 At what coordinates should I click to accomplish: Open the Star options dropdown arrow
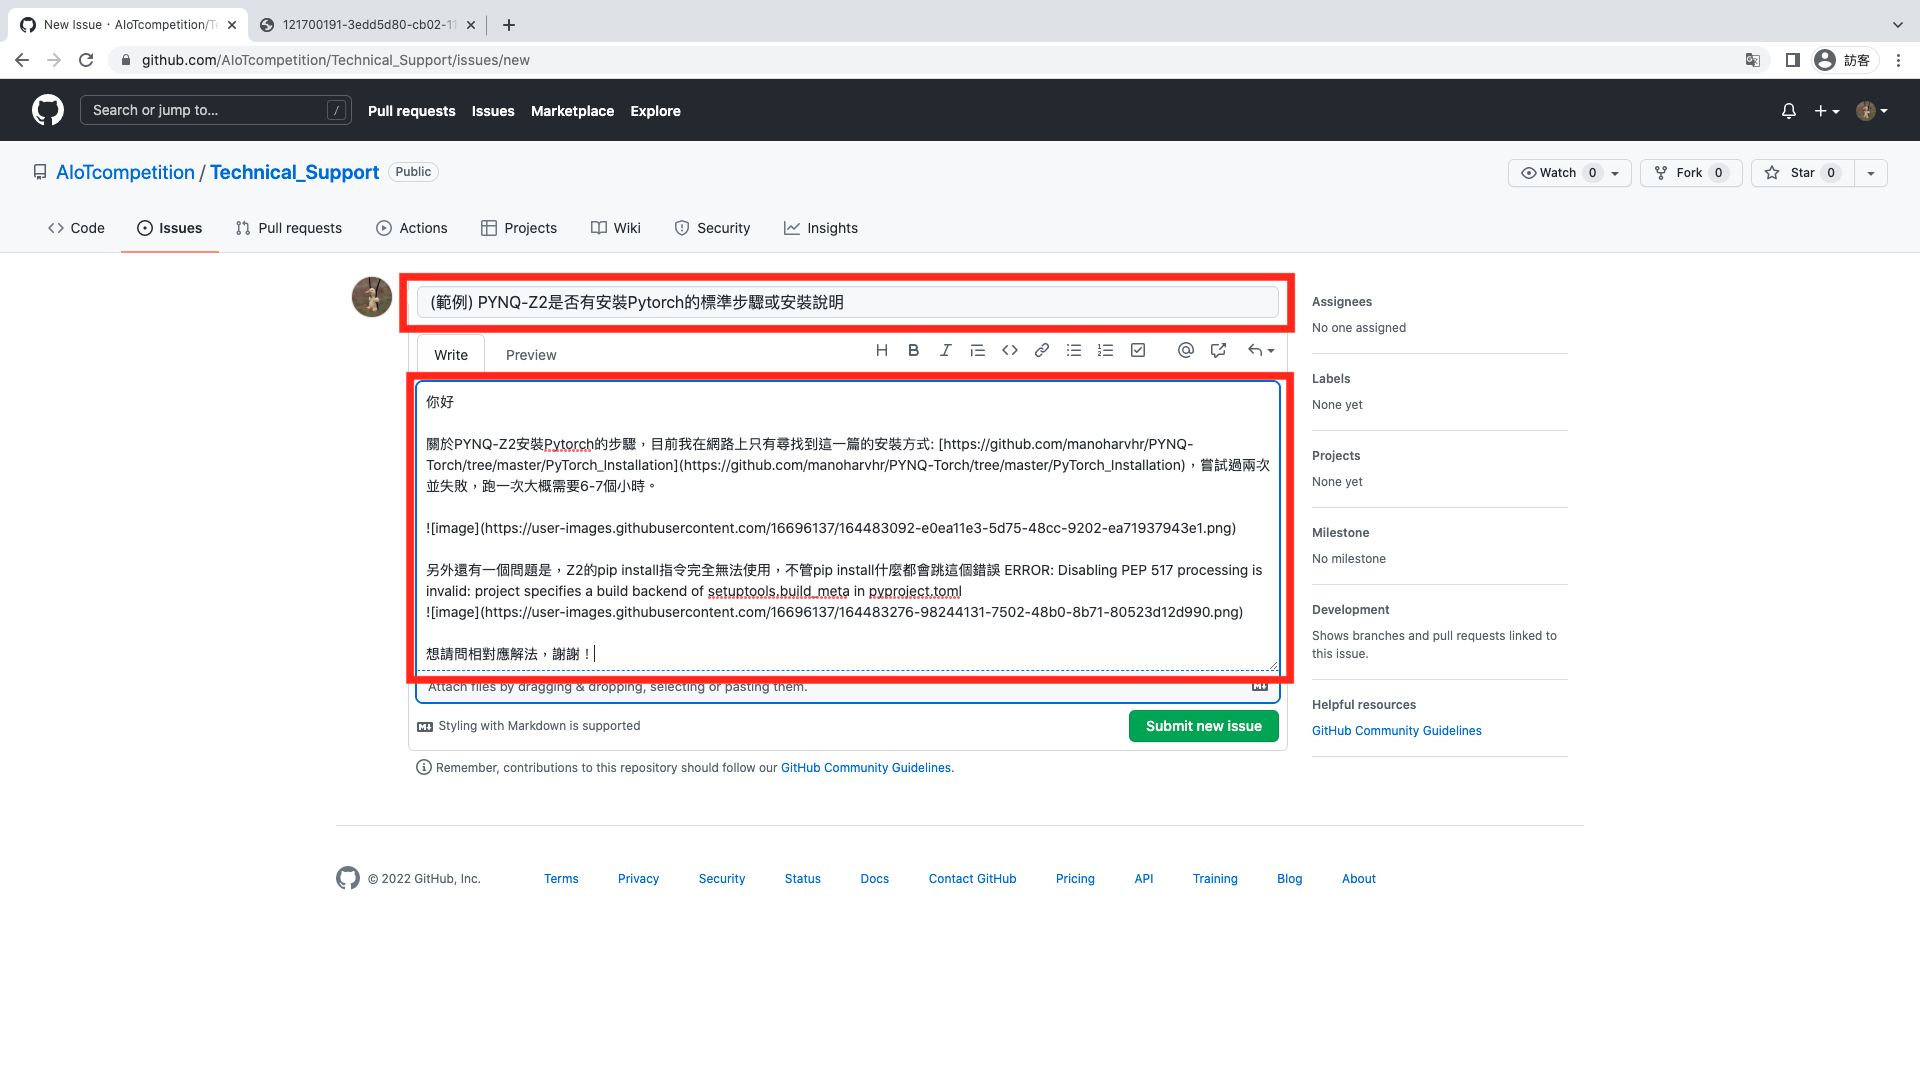click(x=1871, y=172)
